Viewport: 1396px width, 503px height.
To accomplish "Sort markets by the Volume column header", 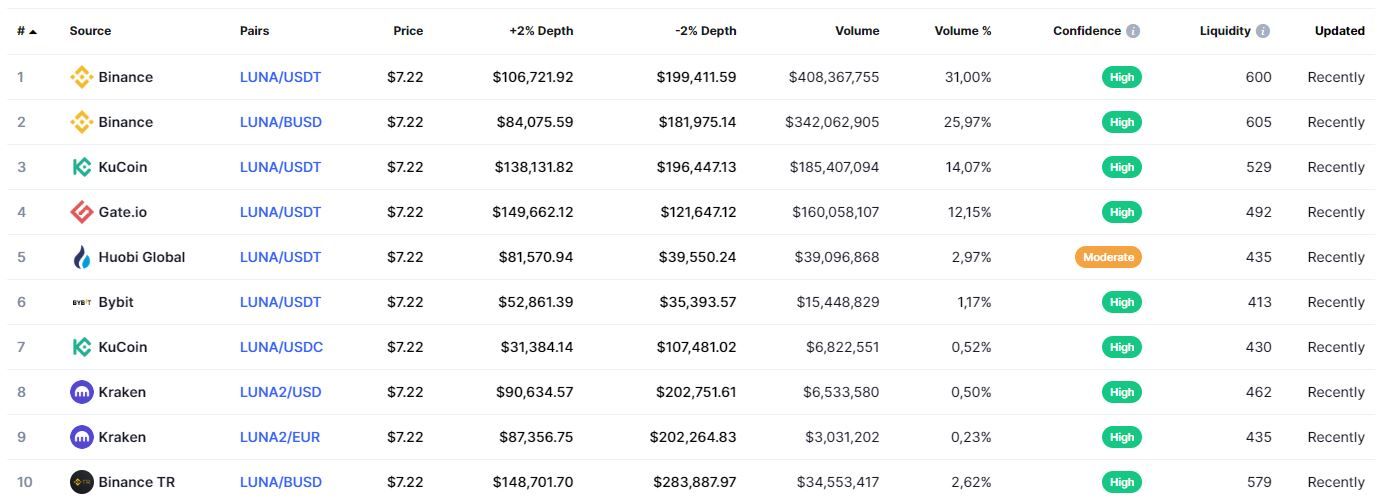I will point(857,31).
